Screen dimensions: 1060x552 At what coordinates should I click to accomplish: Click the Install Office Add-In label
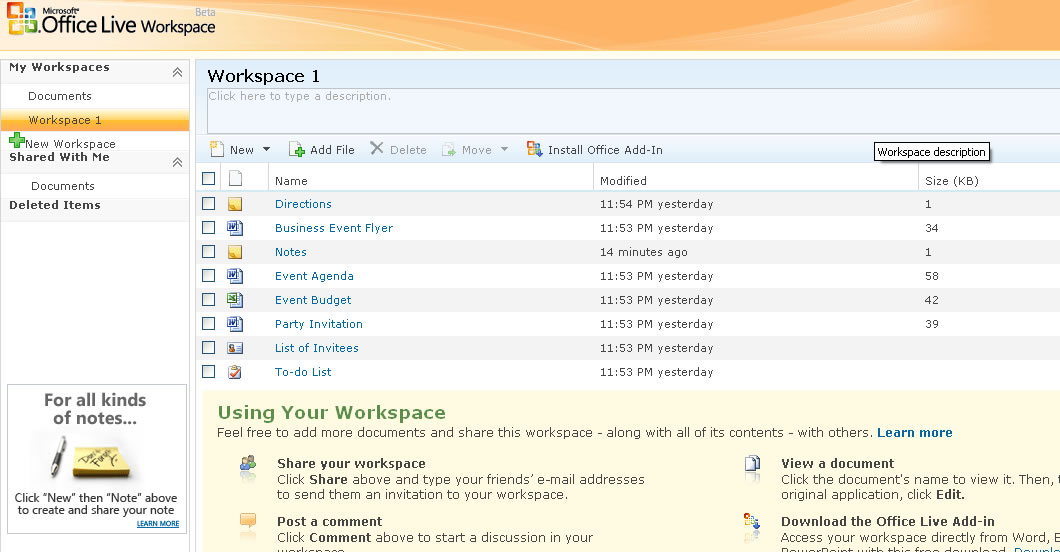click(605, 150)
